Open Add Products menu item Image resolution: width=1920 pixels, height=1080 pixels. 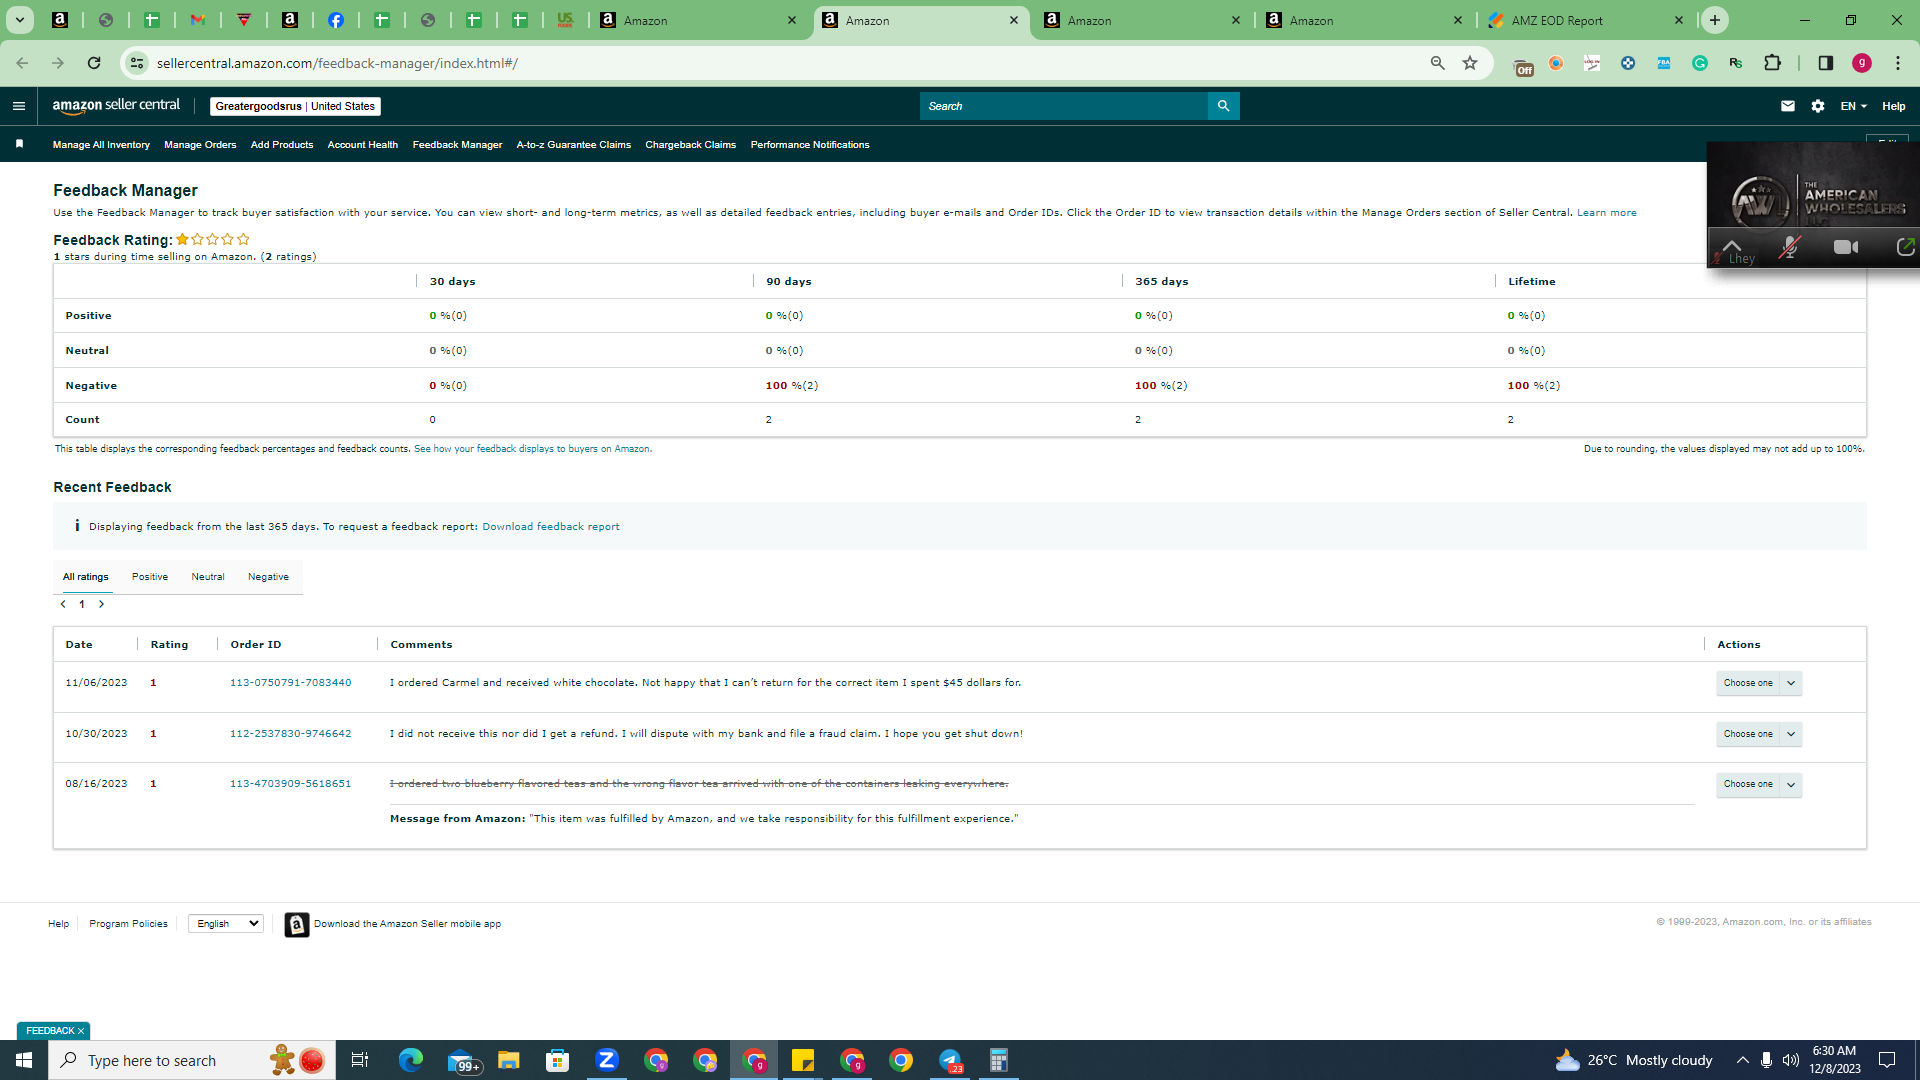[282, 145]
